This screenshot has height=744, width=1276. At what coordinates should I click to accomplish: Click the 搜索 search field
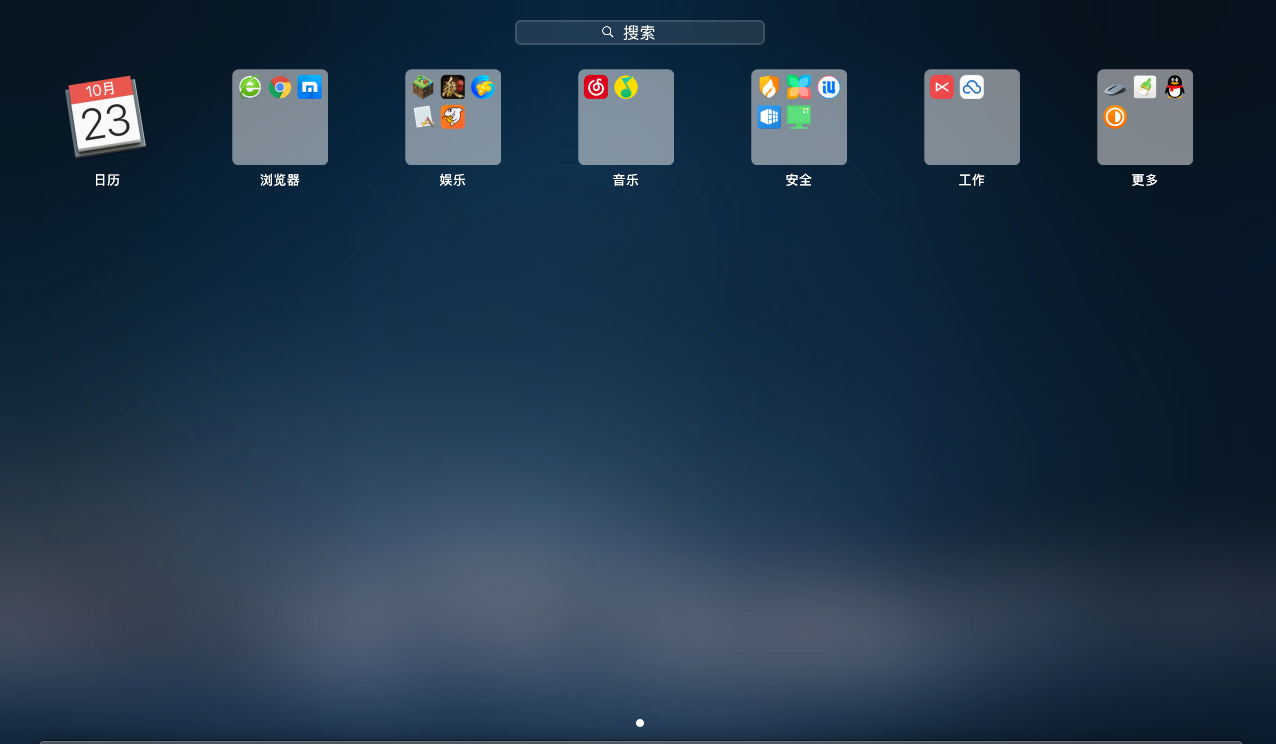pyautogui.click(x=640, y=32)
